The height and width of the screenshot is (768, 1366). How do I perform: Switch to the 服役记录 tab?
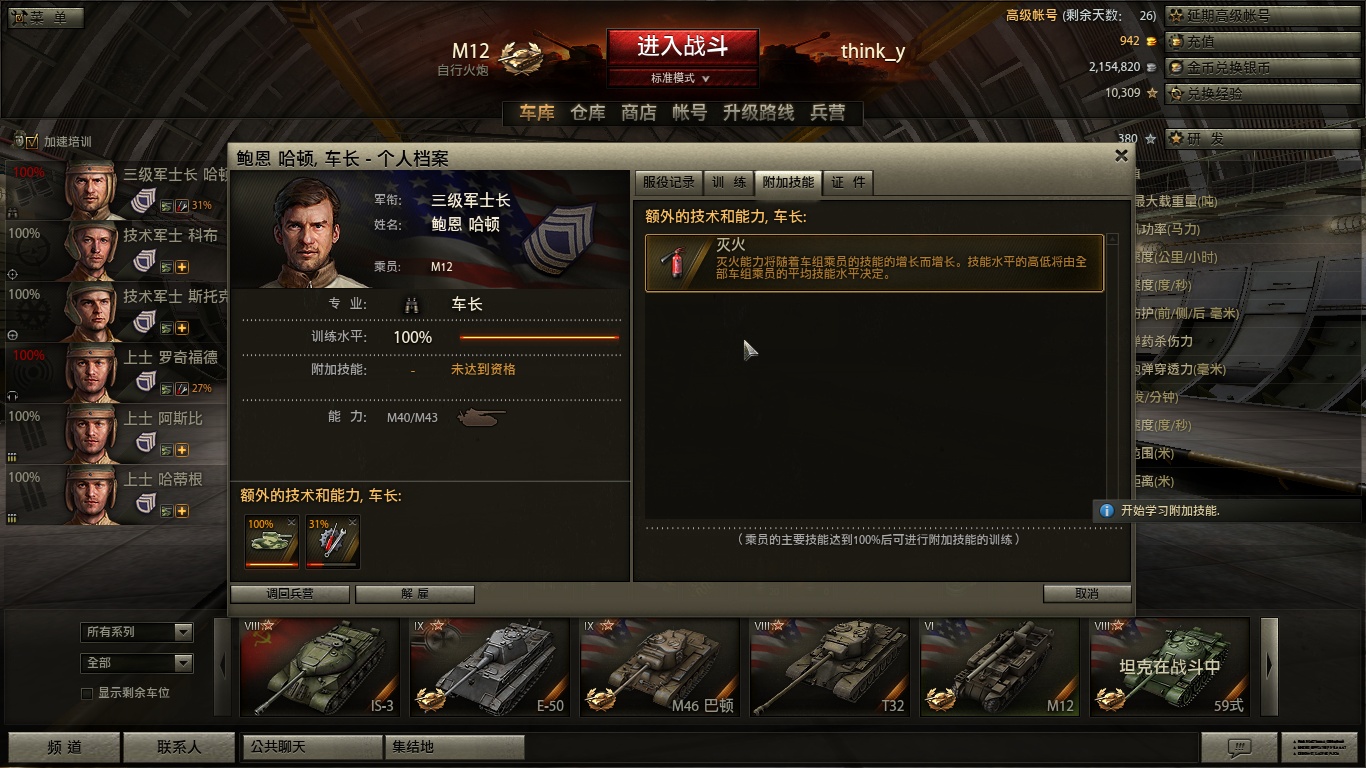[x=668, y=182]
